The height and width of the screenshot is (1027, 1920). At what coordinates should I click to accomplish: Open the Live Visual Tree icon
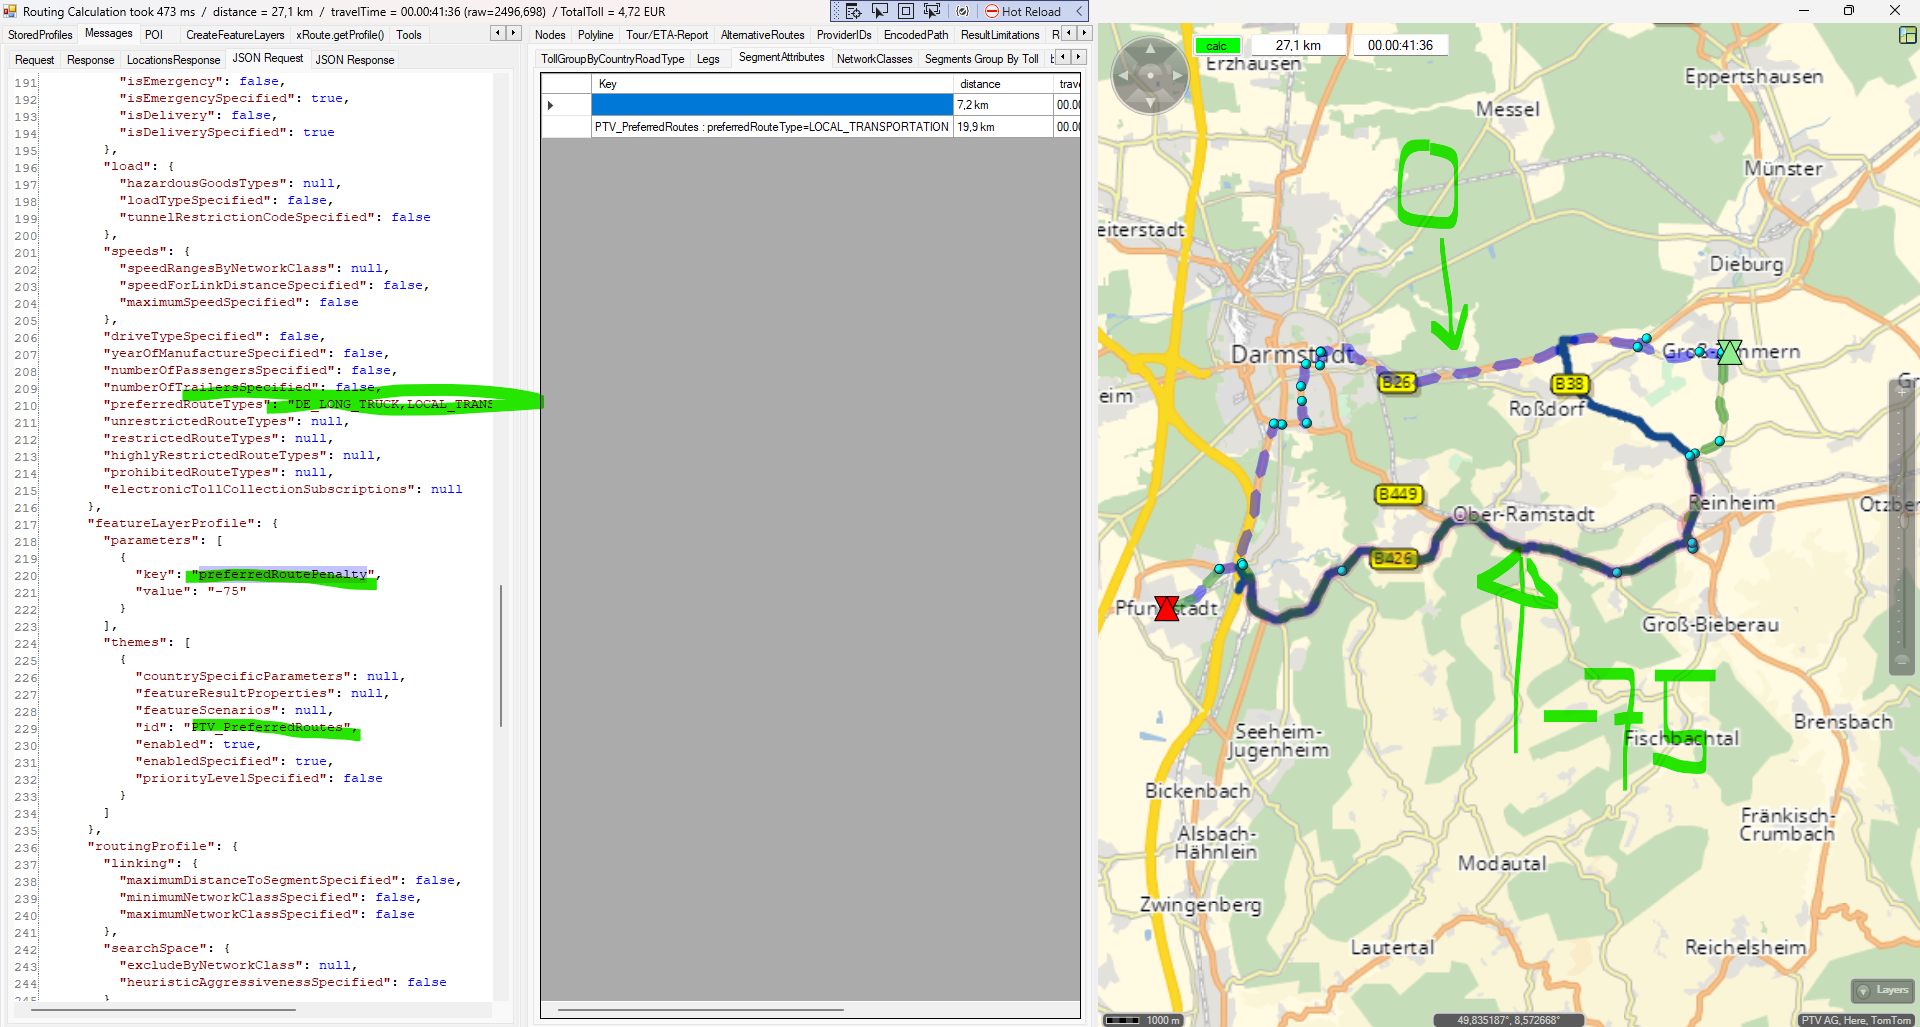click(x=853, y=11)
